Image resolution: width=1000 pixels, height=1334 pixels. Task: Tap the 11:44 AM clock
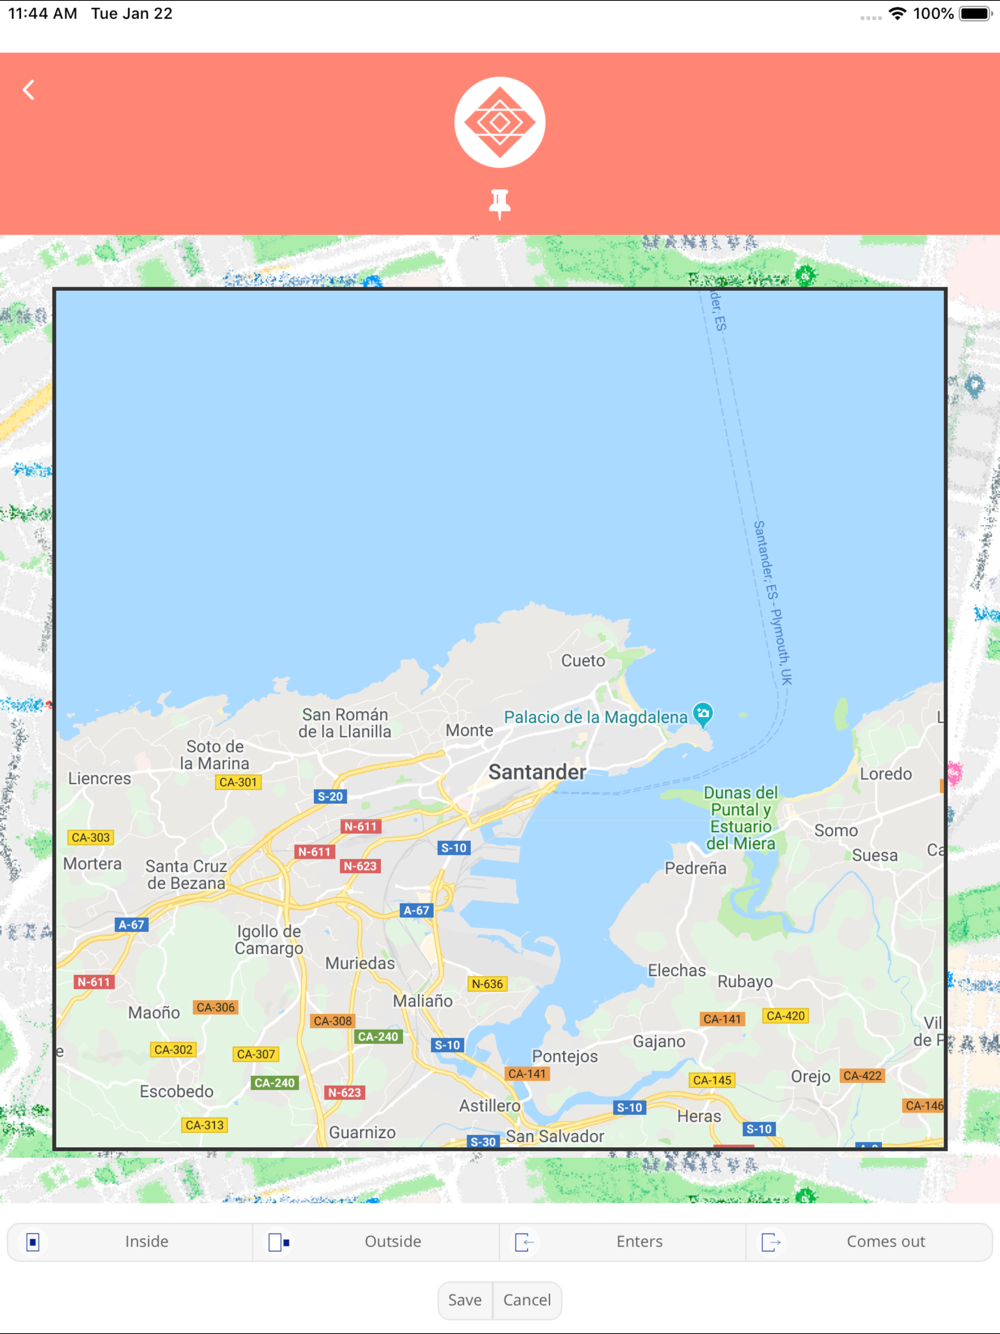[42, 14]
